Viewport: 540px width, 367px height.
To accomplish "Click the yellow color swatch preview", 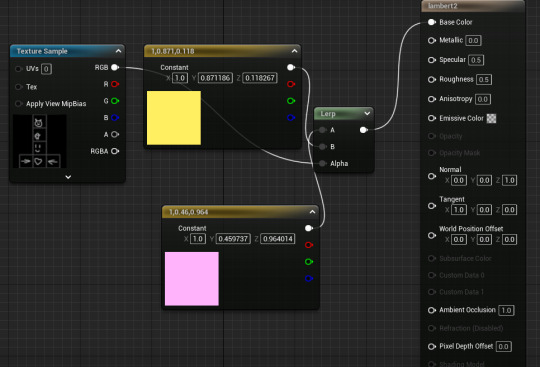I will coord(174,118).
